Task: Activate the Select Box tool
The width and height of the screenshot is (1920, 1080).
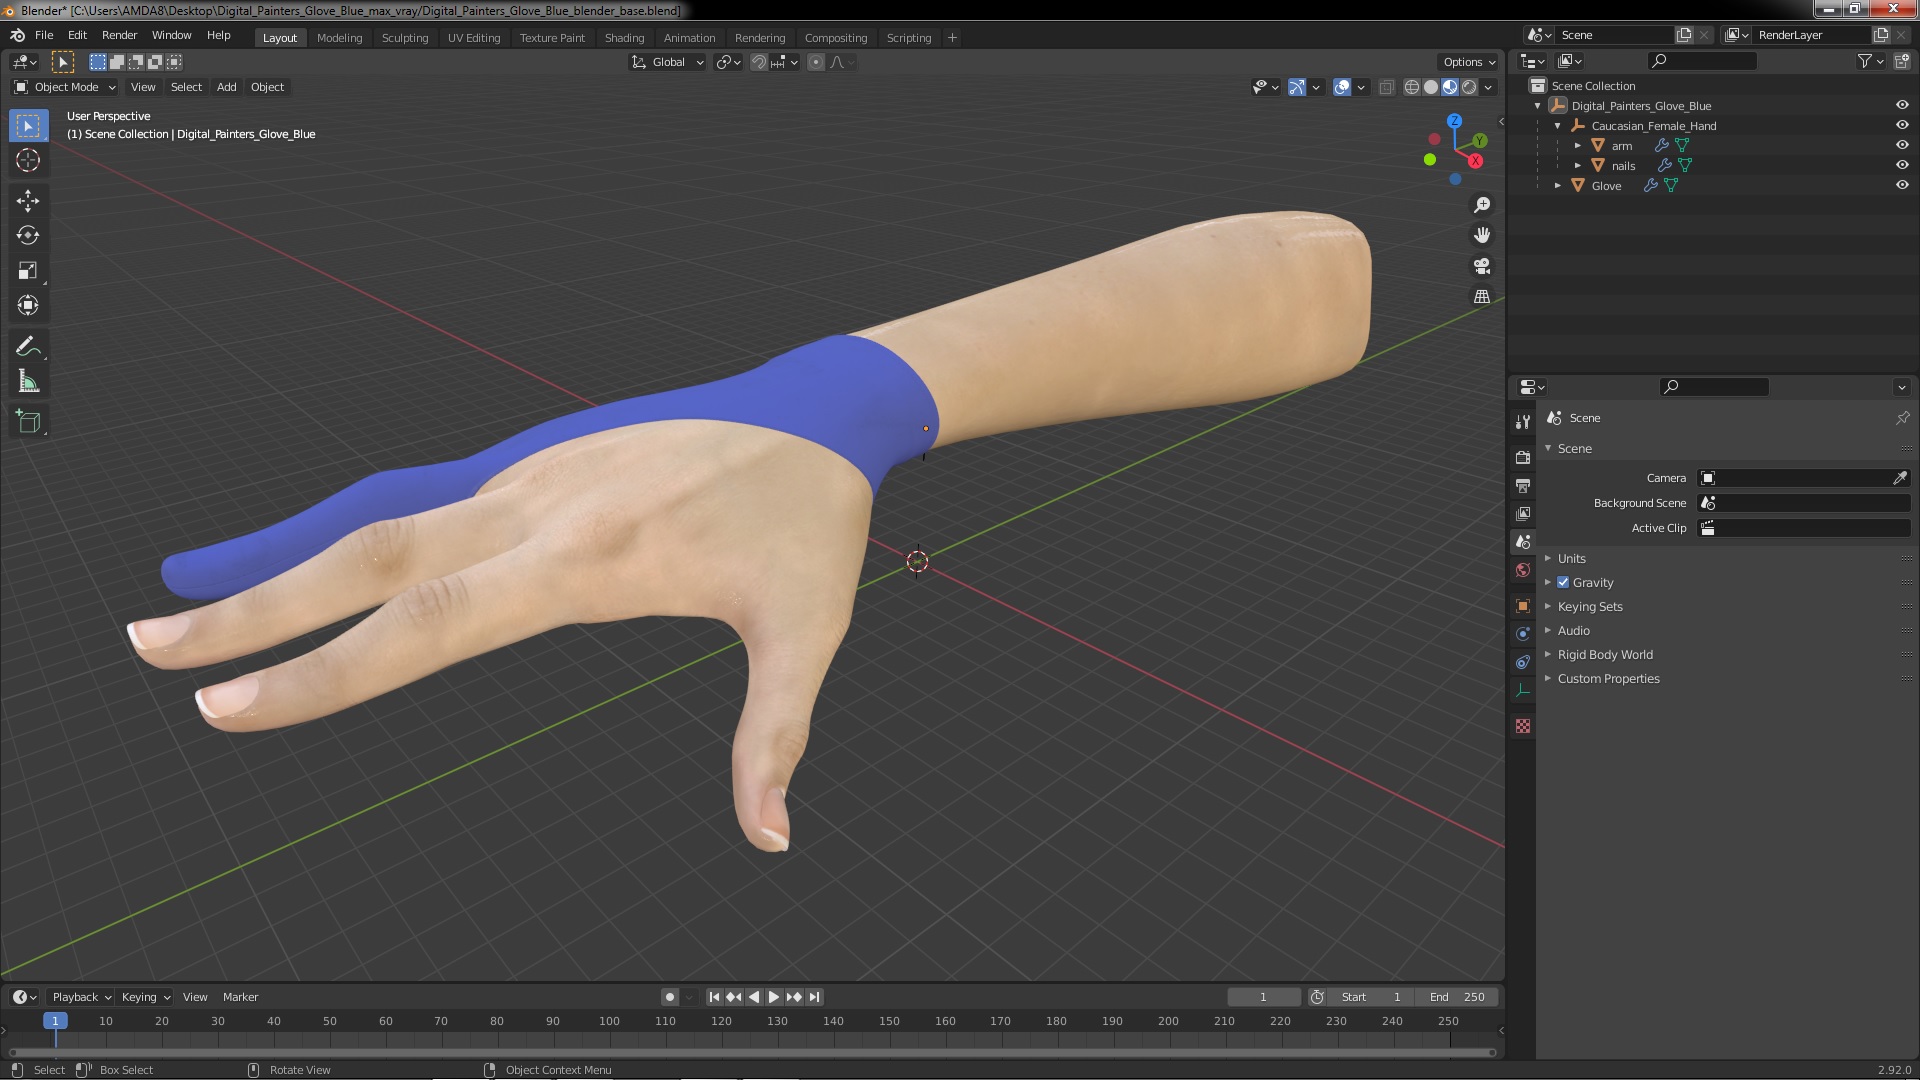Action: [28, 125]
